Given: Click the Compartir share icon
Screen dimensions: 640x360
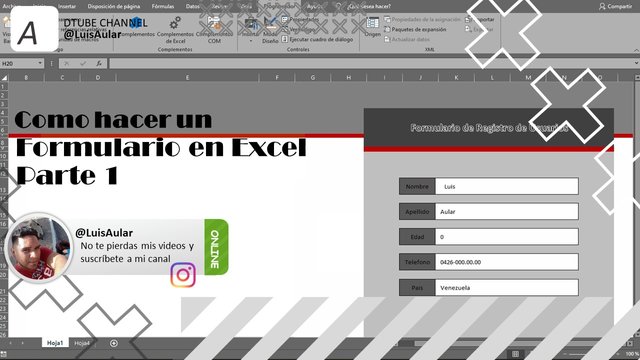Looking at the screenshot, I should 602,6.
